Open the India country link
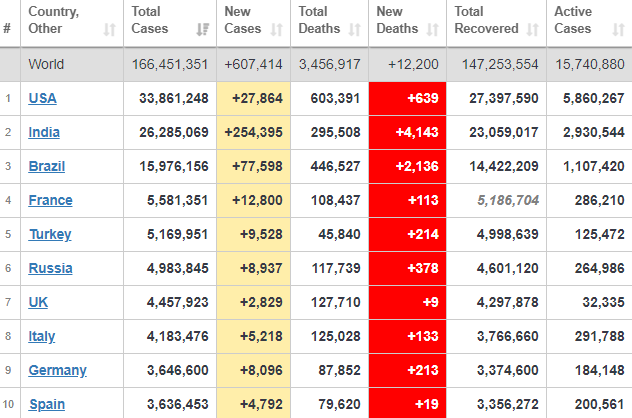The image size is (632, 418). [x=44, y=132]
